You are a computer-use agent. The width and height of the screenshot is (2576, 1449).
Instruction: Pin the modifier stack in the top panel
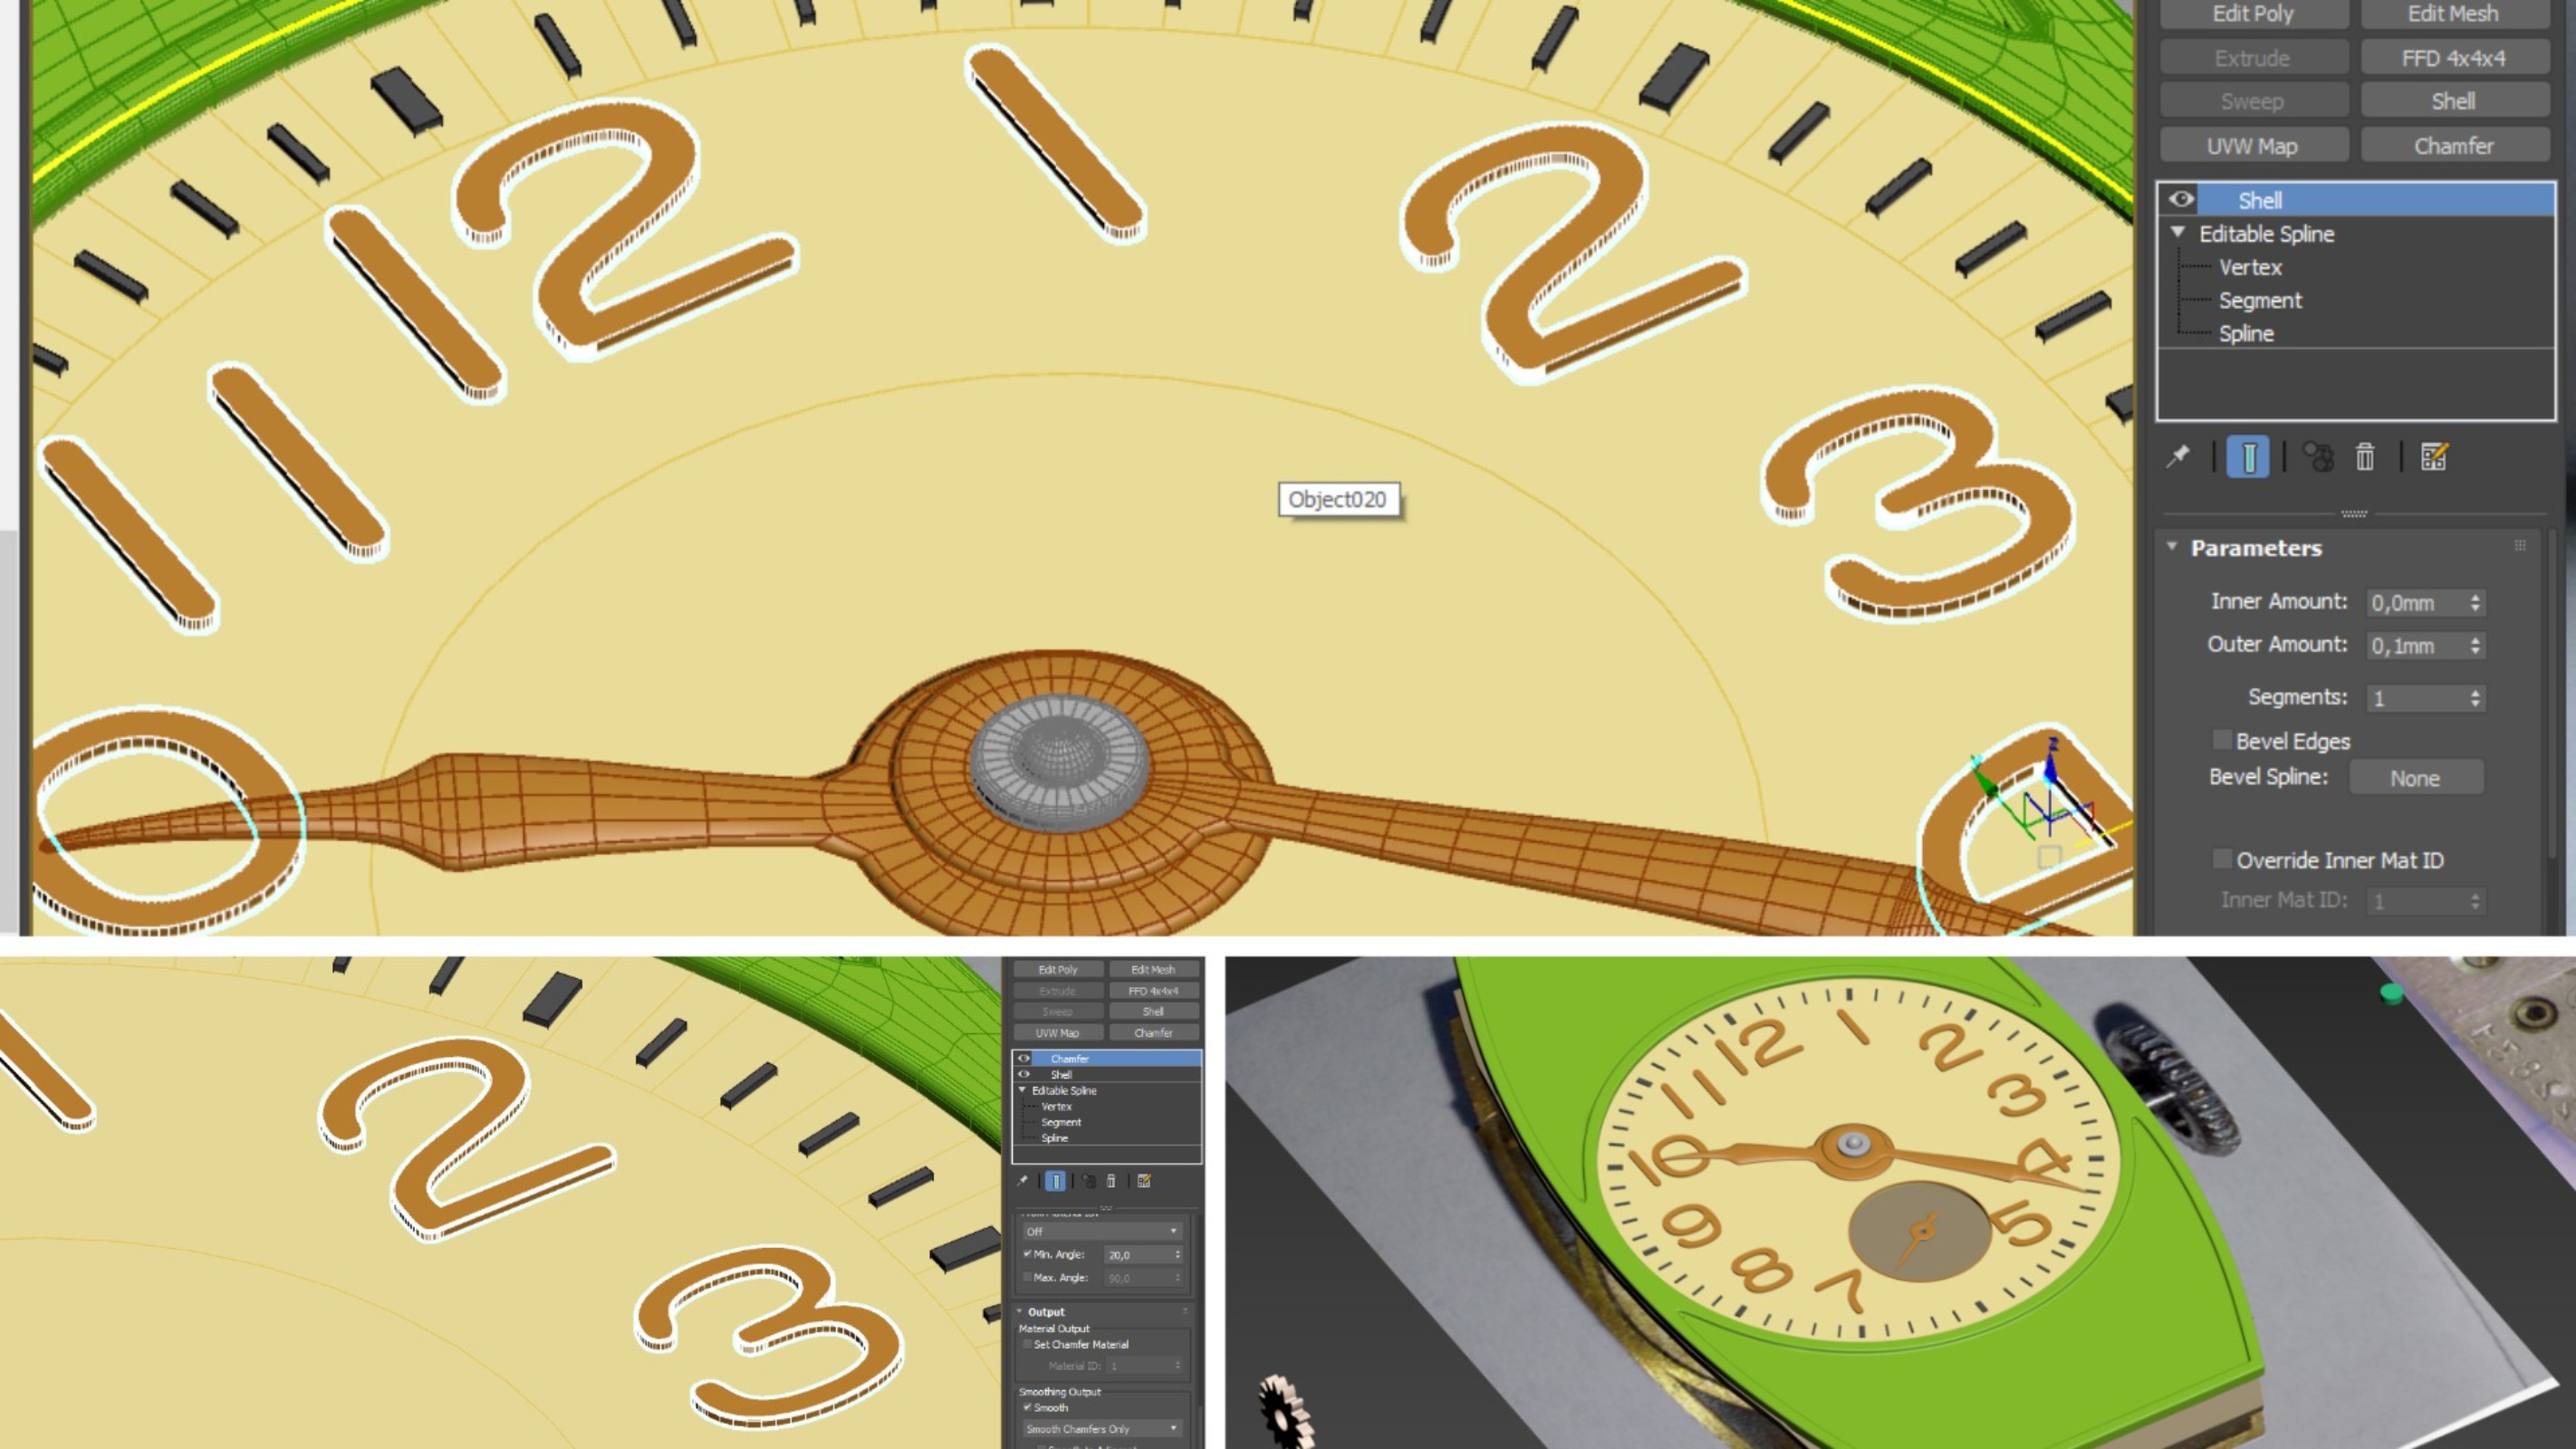click(2178, 457)
